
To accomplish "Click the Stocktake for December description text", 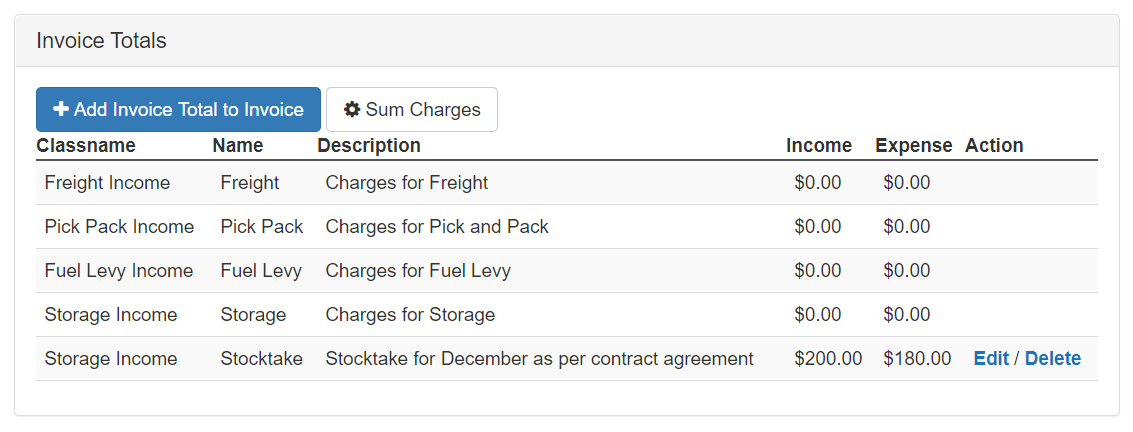I will click(x=539, y=359).
